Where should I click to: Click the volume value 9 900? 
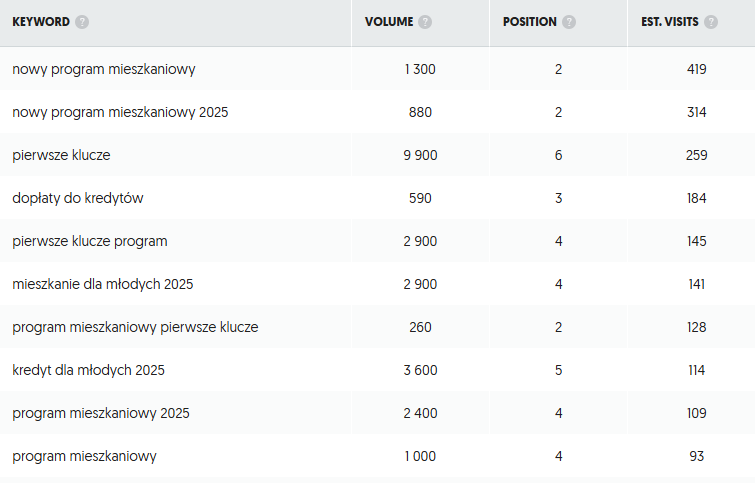coord(420,155)
